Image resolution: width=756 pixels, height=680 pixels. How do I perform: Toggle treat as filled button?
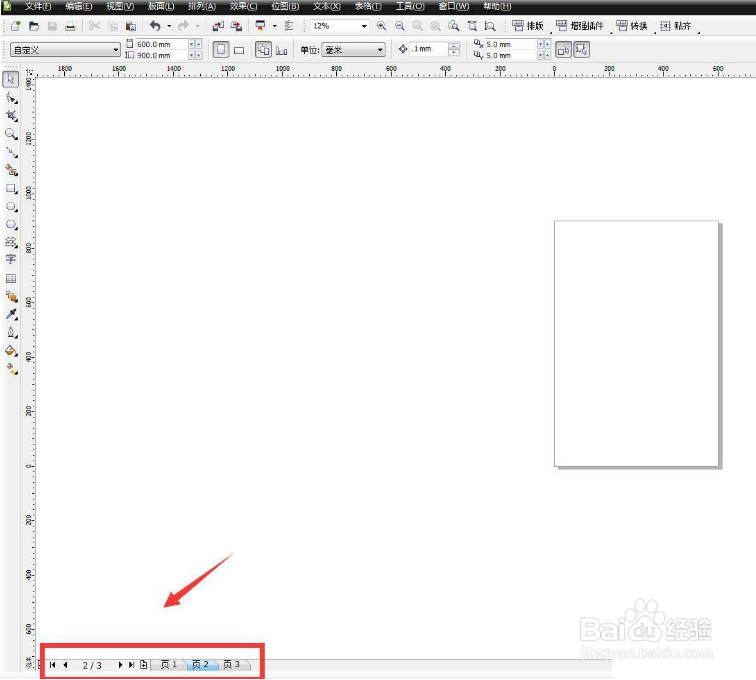tap(563, 50)
